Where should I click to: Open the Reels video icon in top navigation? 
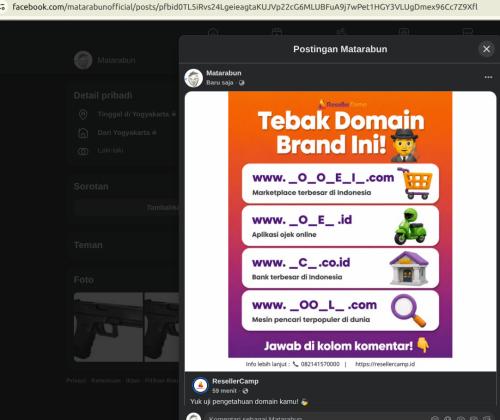coord(277,32)
